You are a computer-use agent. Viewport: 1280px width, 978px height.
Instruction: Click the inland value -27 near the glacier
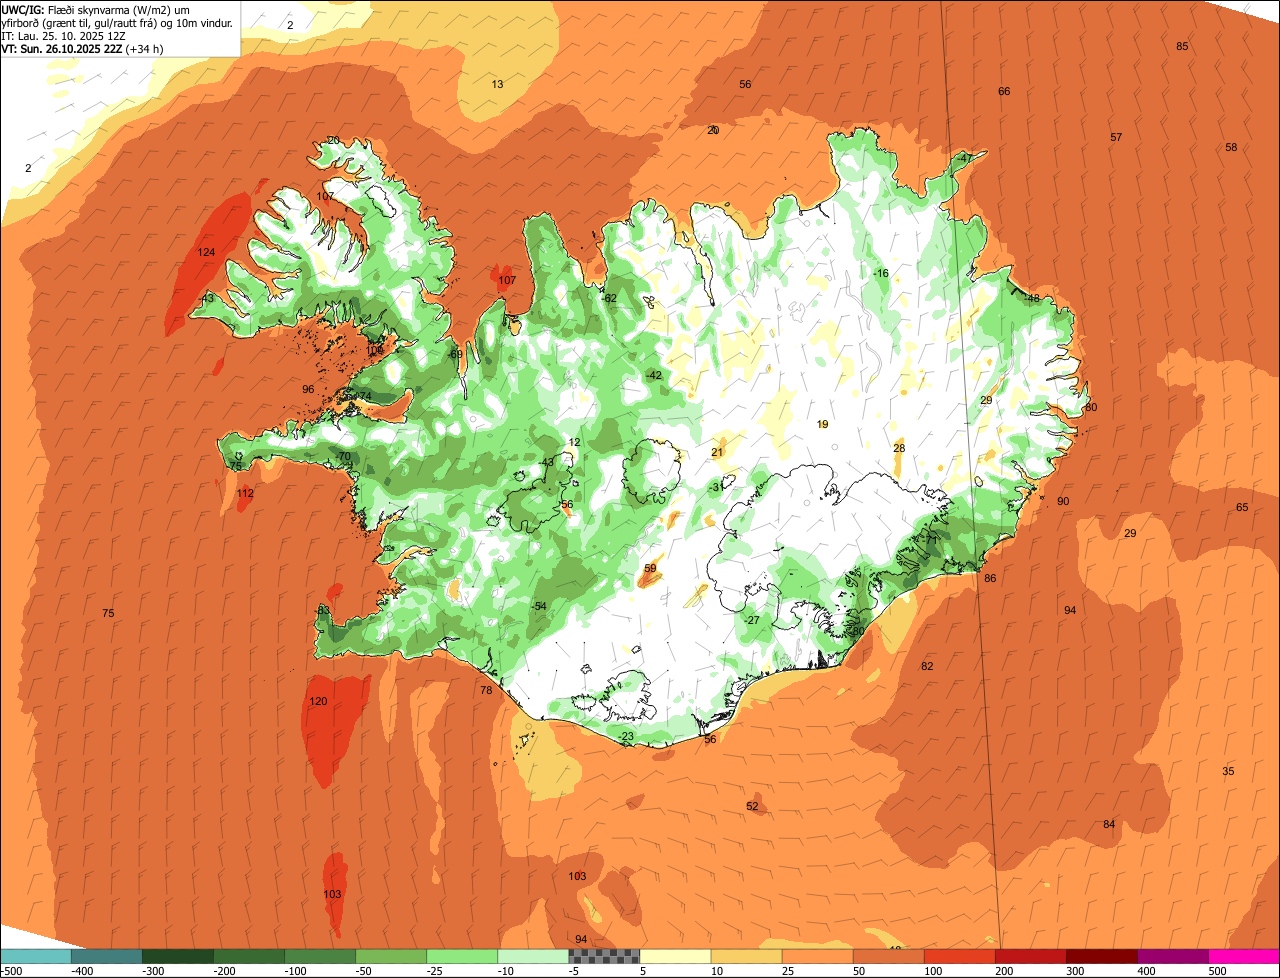coord(752,621)
